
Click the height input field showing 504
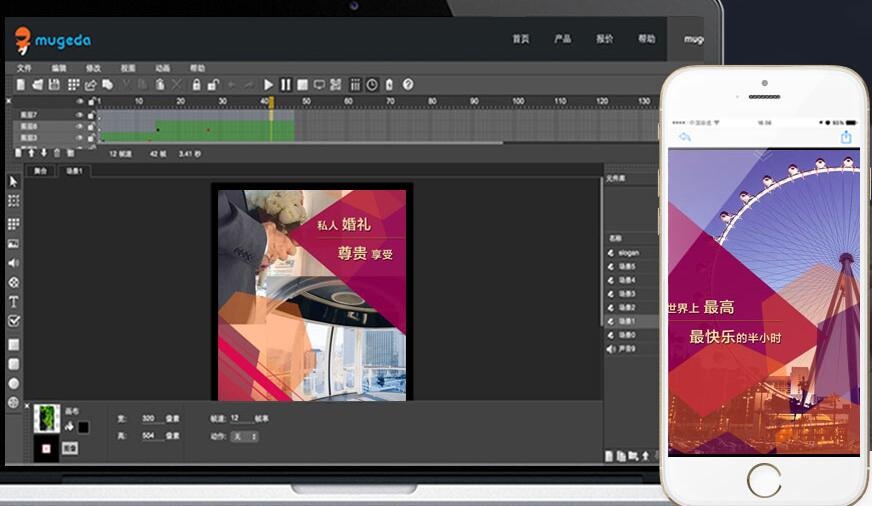(152, 435)
